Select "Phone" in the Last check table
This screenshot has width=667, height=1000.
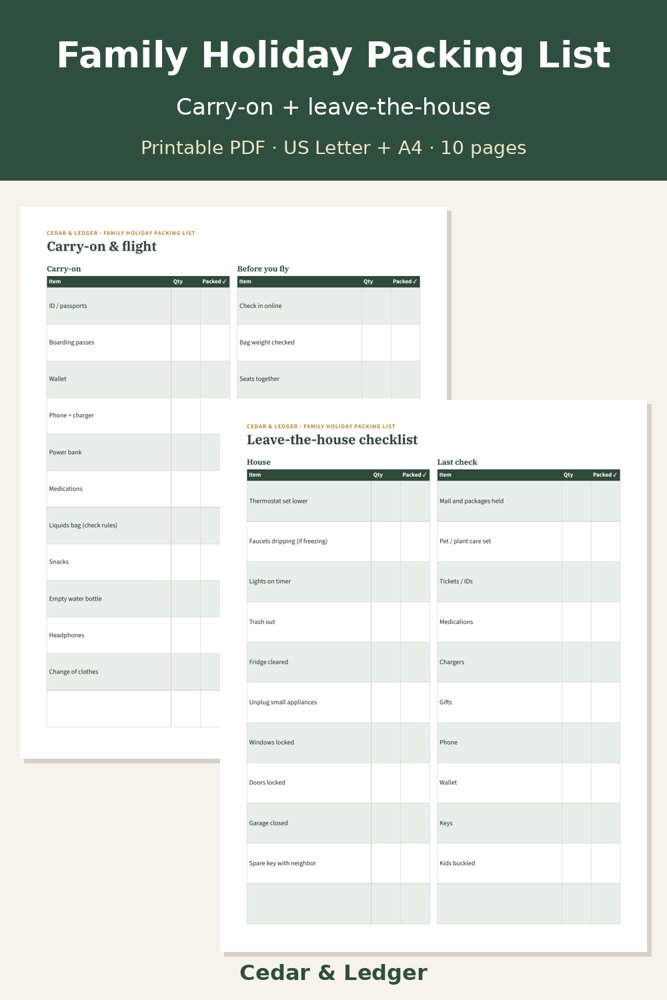(448, 742)
